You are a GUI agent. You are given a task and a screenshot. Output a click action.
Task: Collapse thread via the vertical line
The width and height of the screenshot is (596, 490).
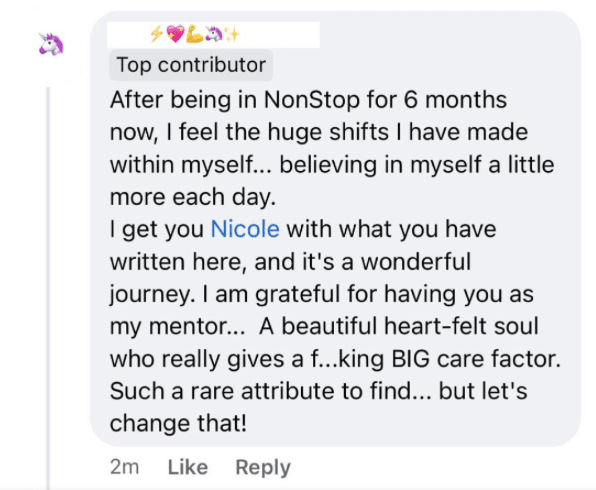pyautogui.click(x=48, y=288)
